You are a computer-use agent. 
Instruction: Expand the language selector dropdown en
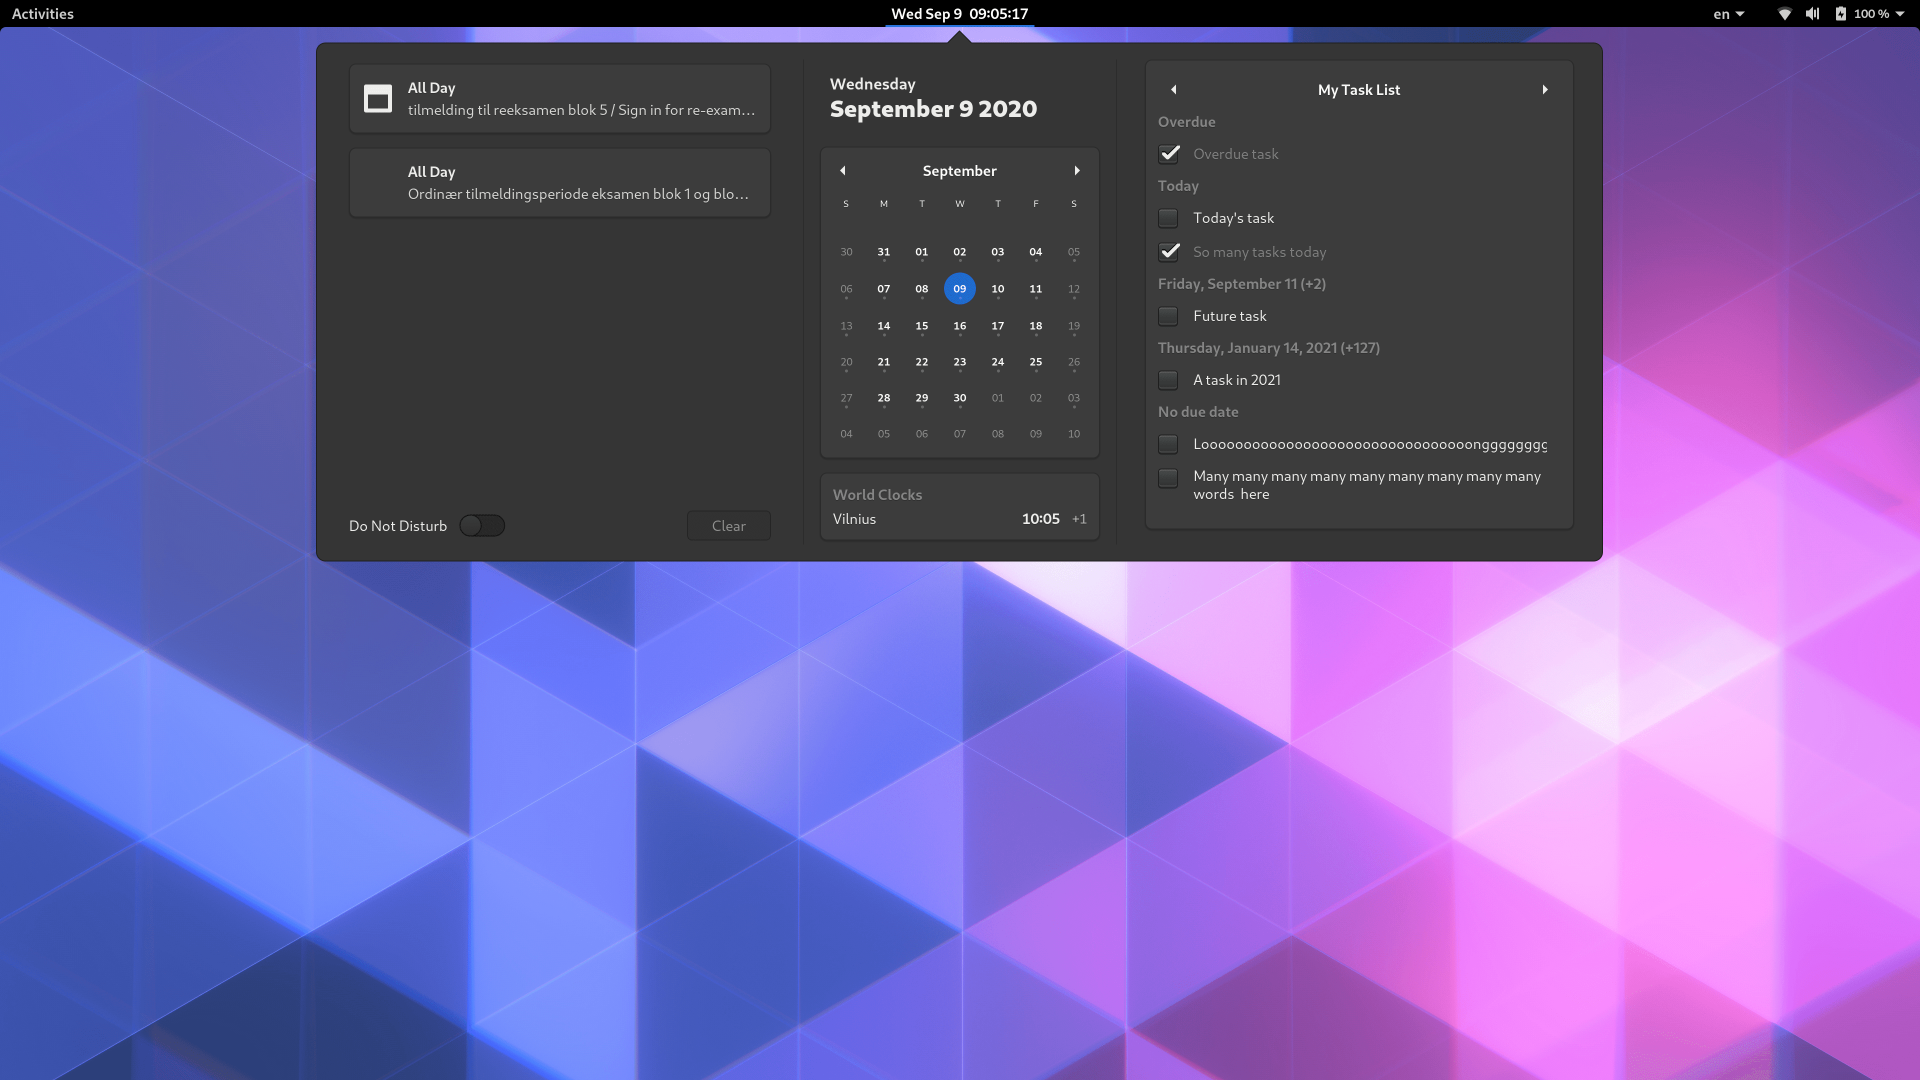click(1726, 13)
